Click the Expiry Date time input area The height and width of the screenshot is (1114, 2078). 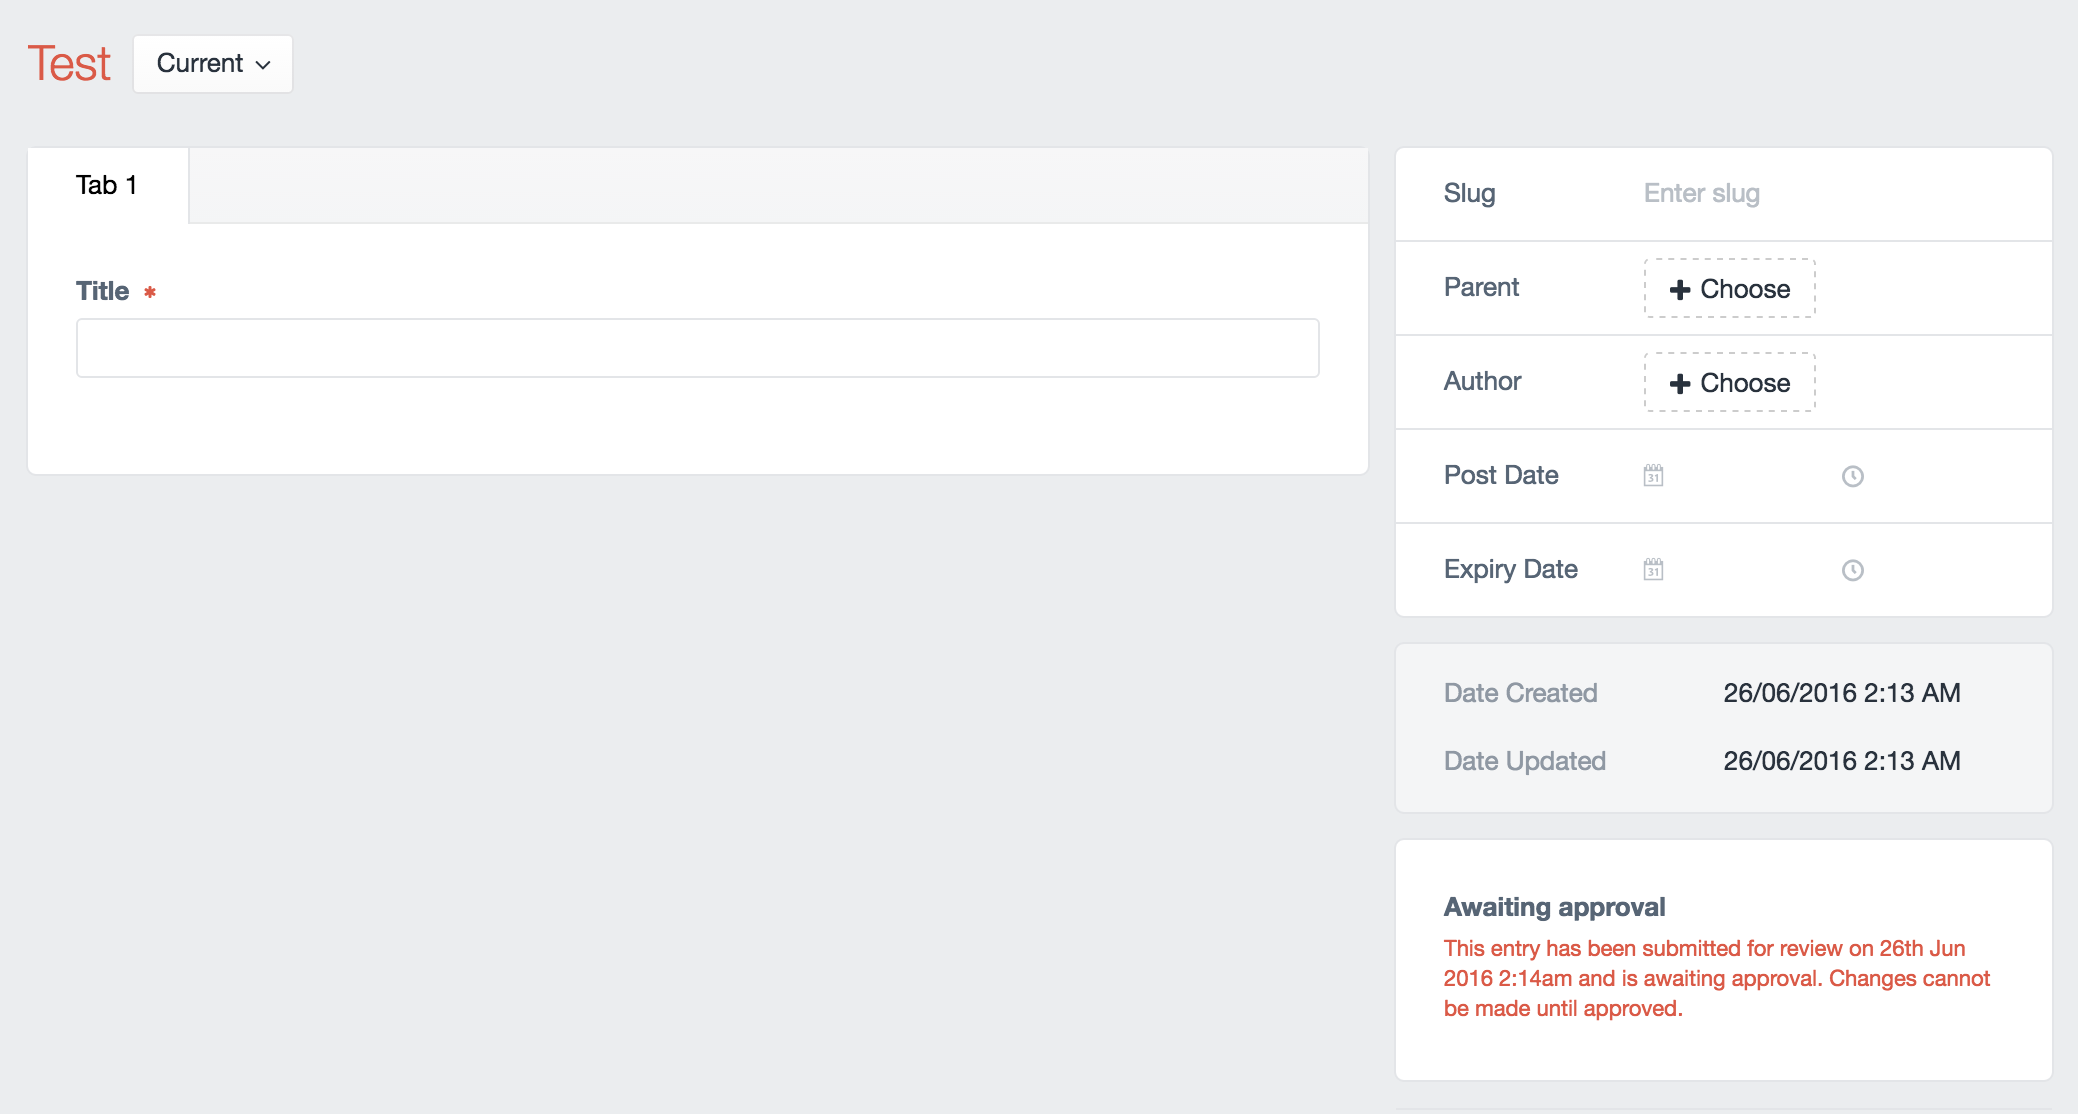1930,570
